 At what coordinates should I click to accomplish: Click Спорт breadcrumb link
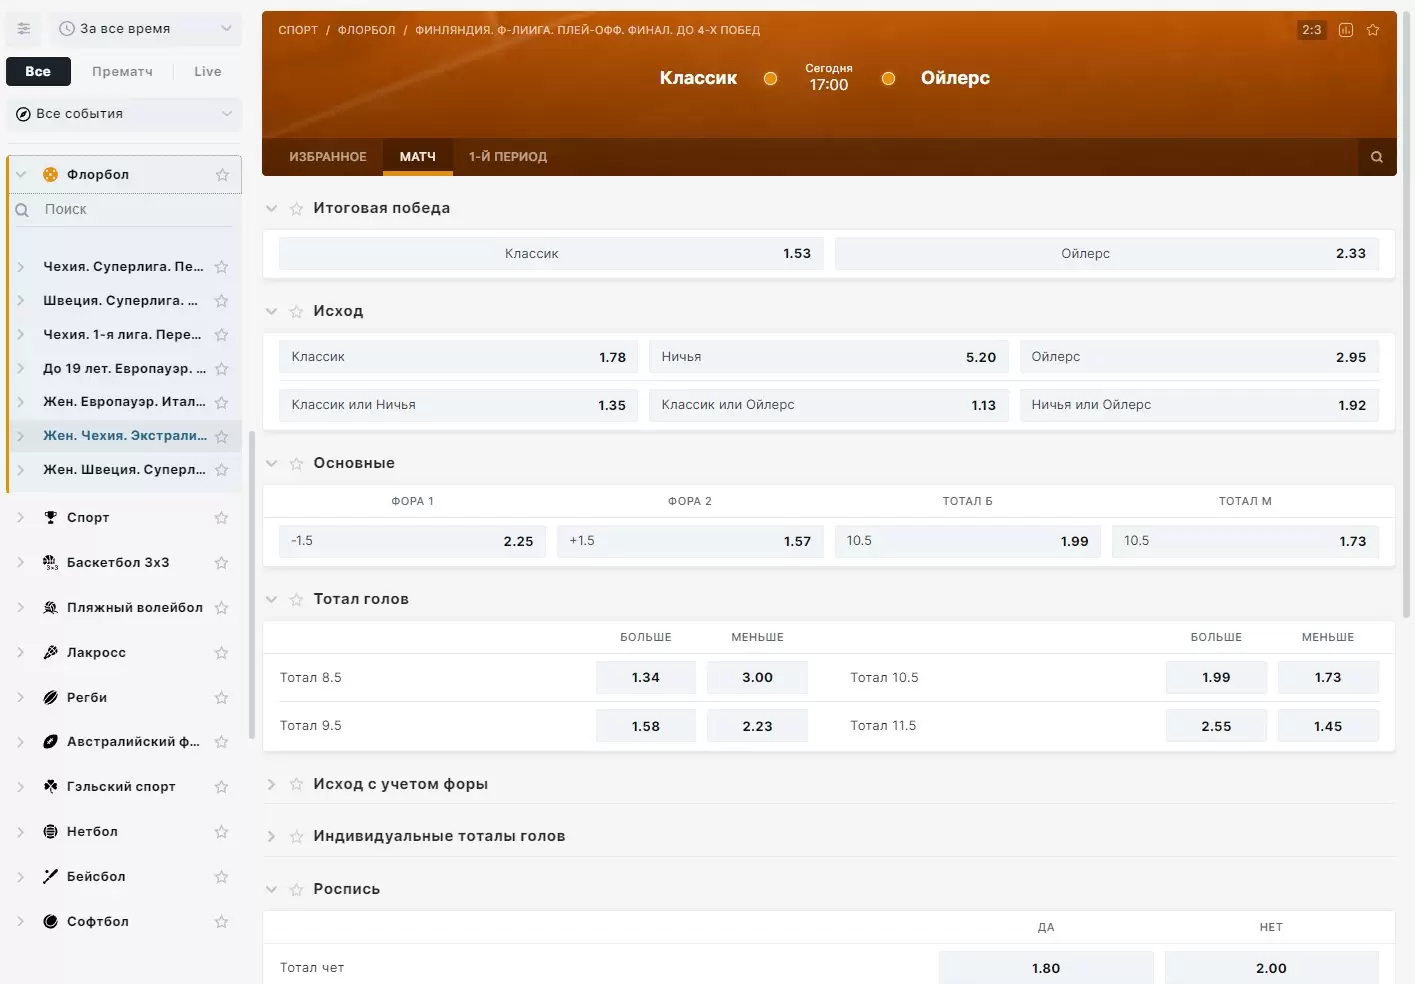298,31
